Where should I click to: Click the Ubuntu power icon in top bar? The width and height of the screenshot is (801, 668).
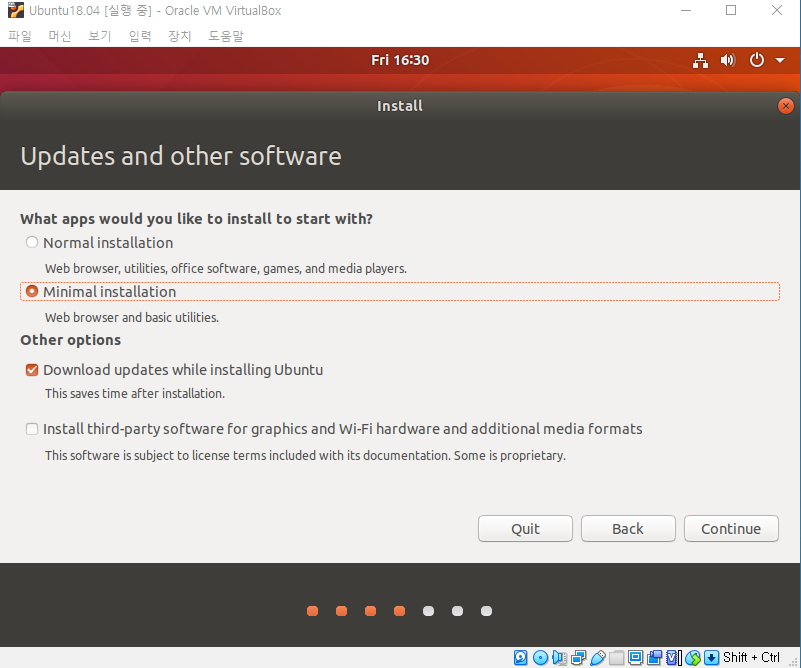point(757,60)
